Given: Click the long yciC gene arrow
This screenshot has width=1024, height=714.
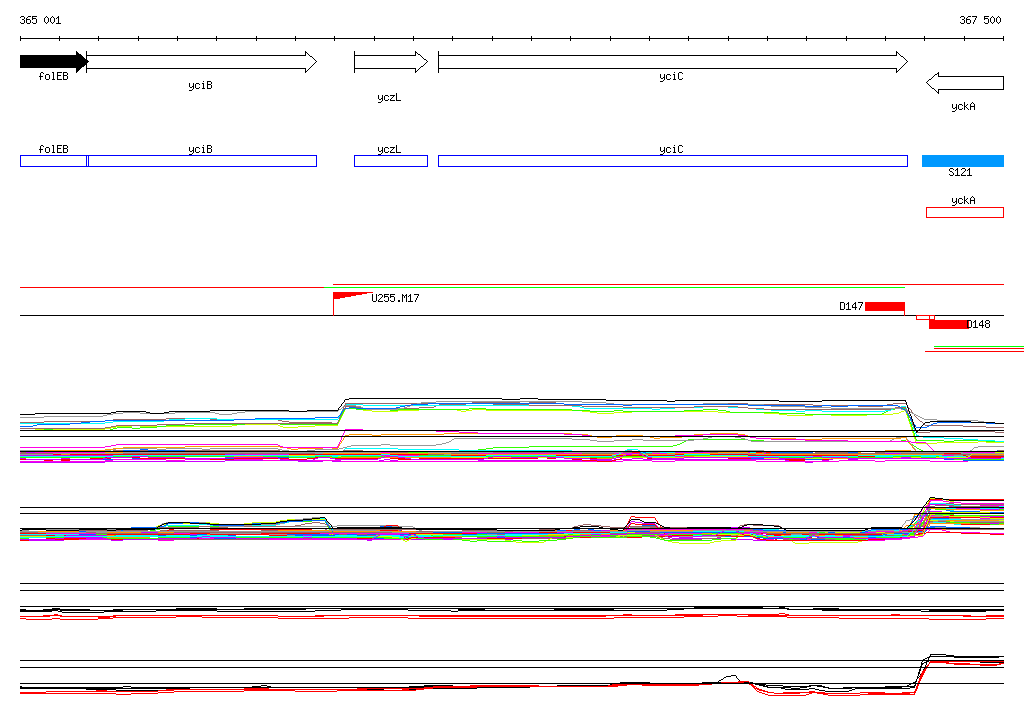Looking at the screenshot, I should click(x=673, y=62).
